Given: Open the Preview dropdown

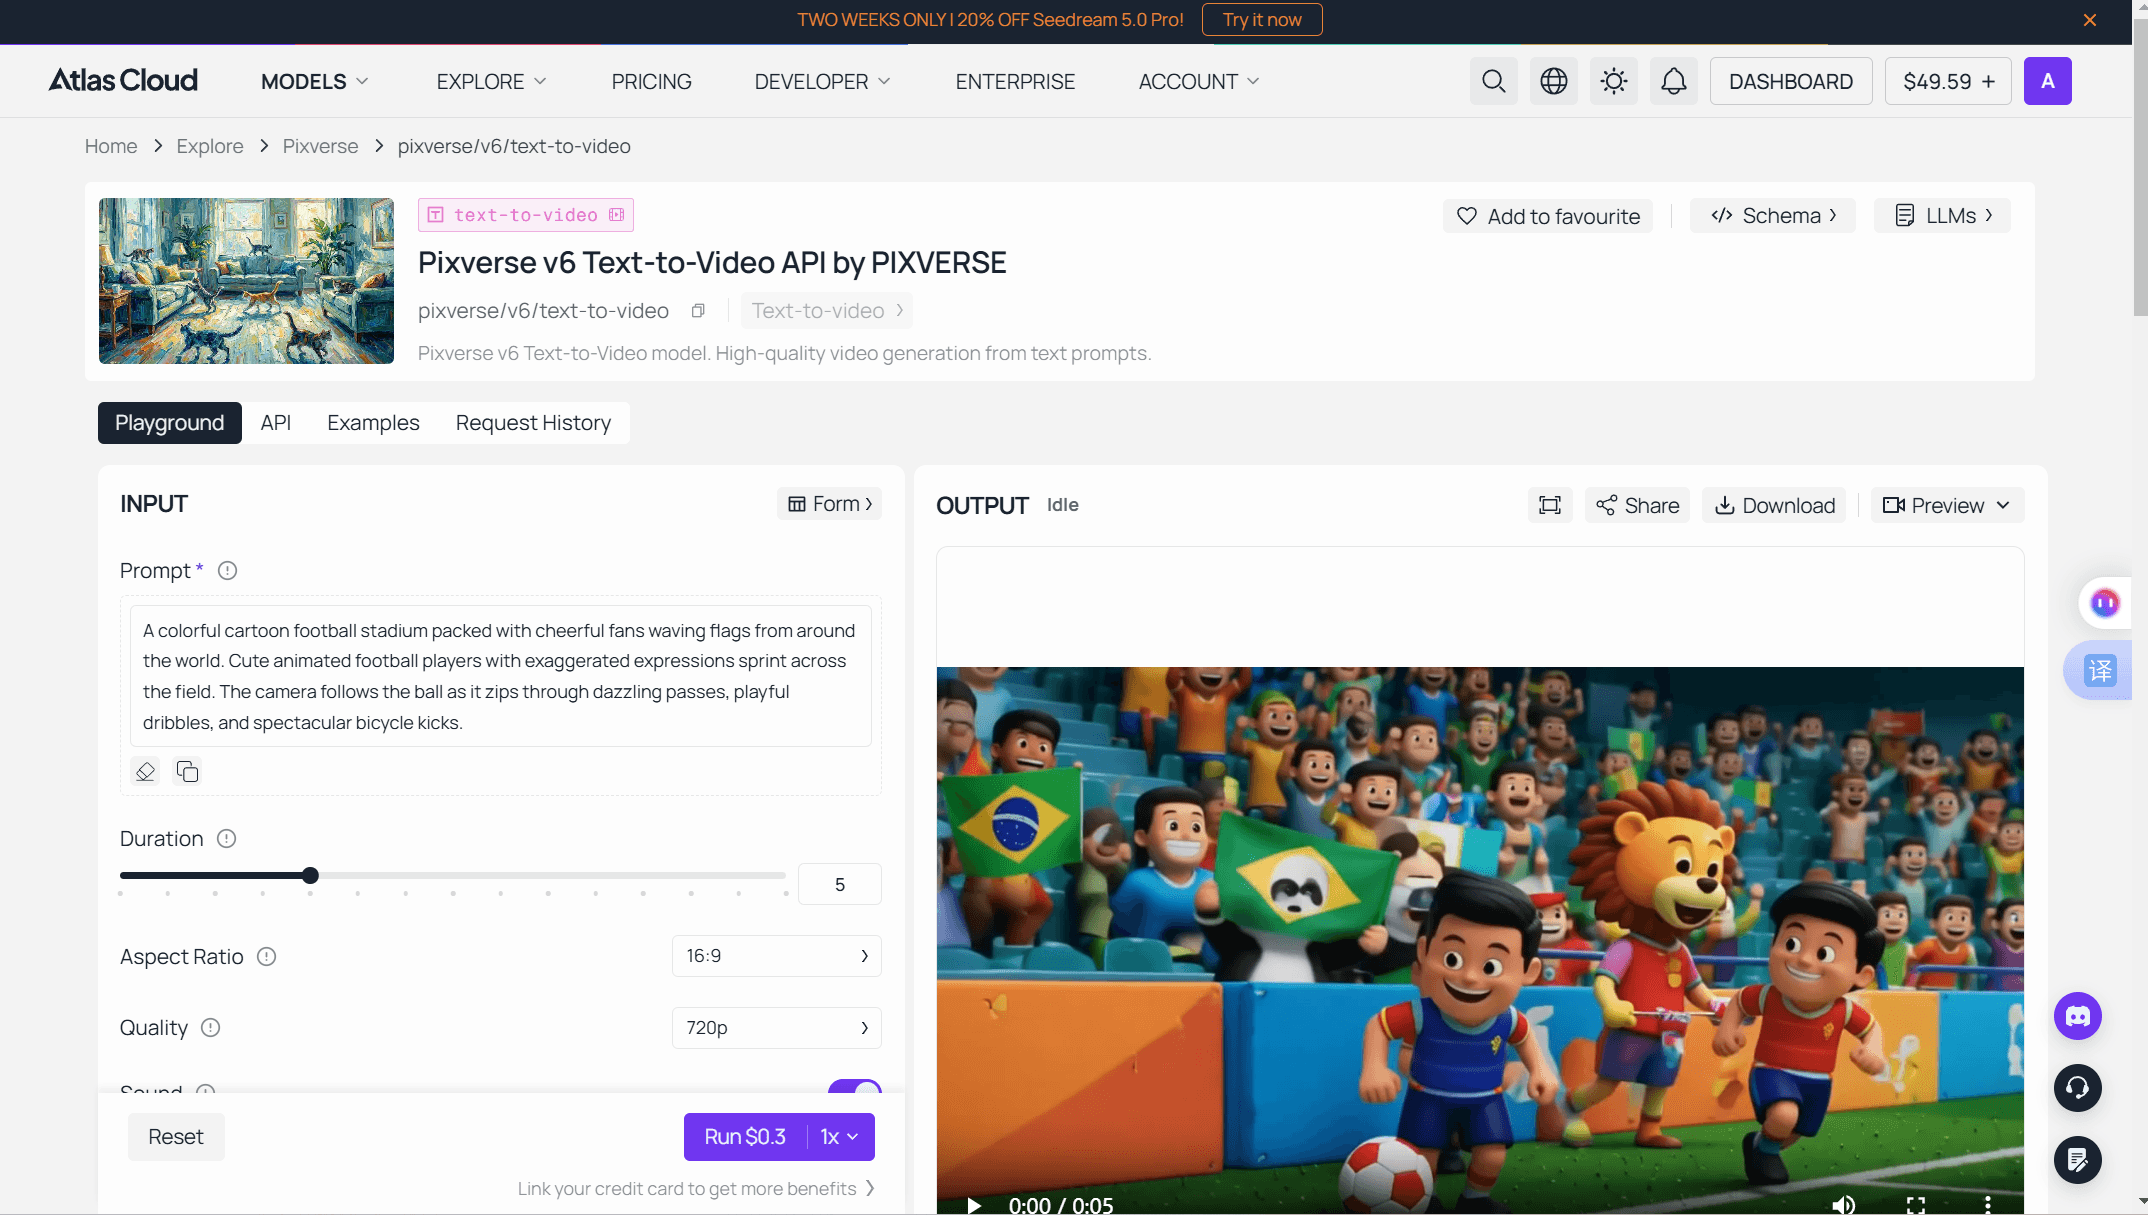Looking at the screenshot, I should [x=1946, y=505].
